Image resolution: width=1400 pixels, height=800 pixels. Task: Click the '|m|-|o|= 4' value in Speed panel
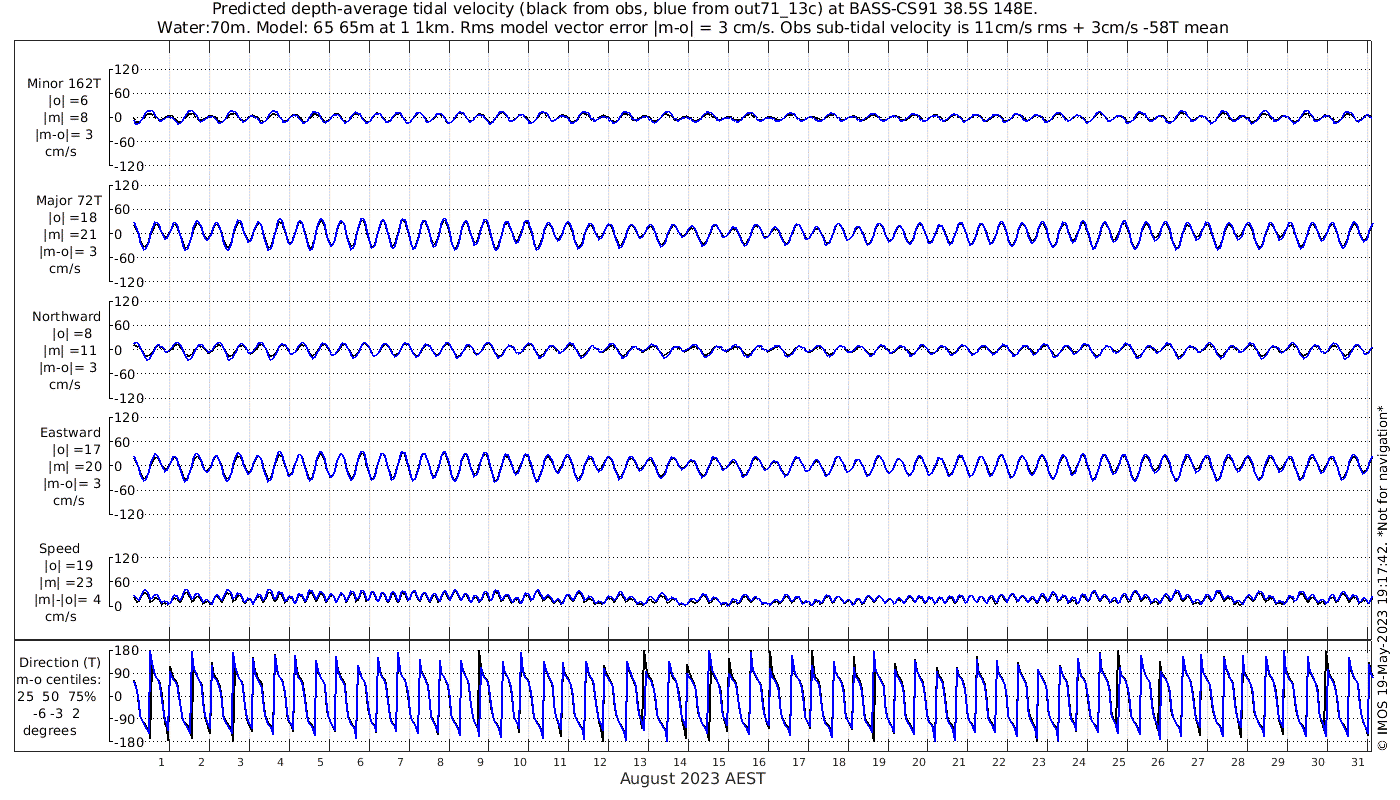tap(66, 600)
